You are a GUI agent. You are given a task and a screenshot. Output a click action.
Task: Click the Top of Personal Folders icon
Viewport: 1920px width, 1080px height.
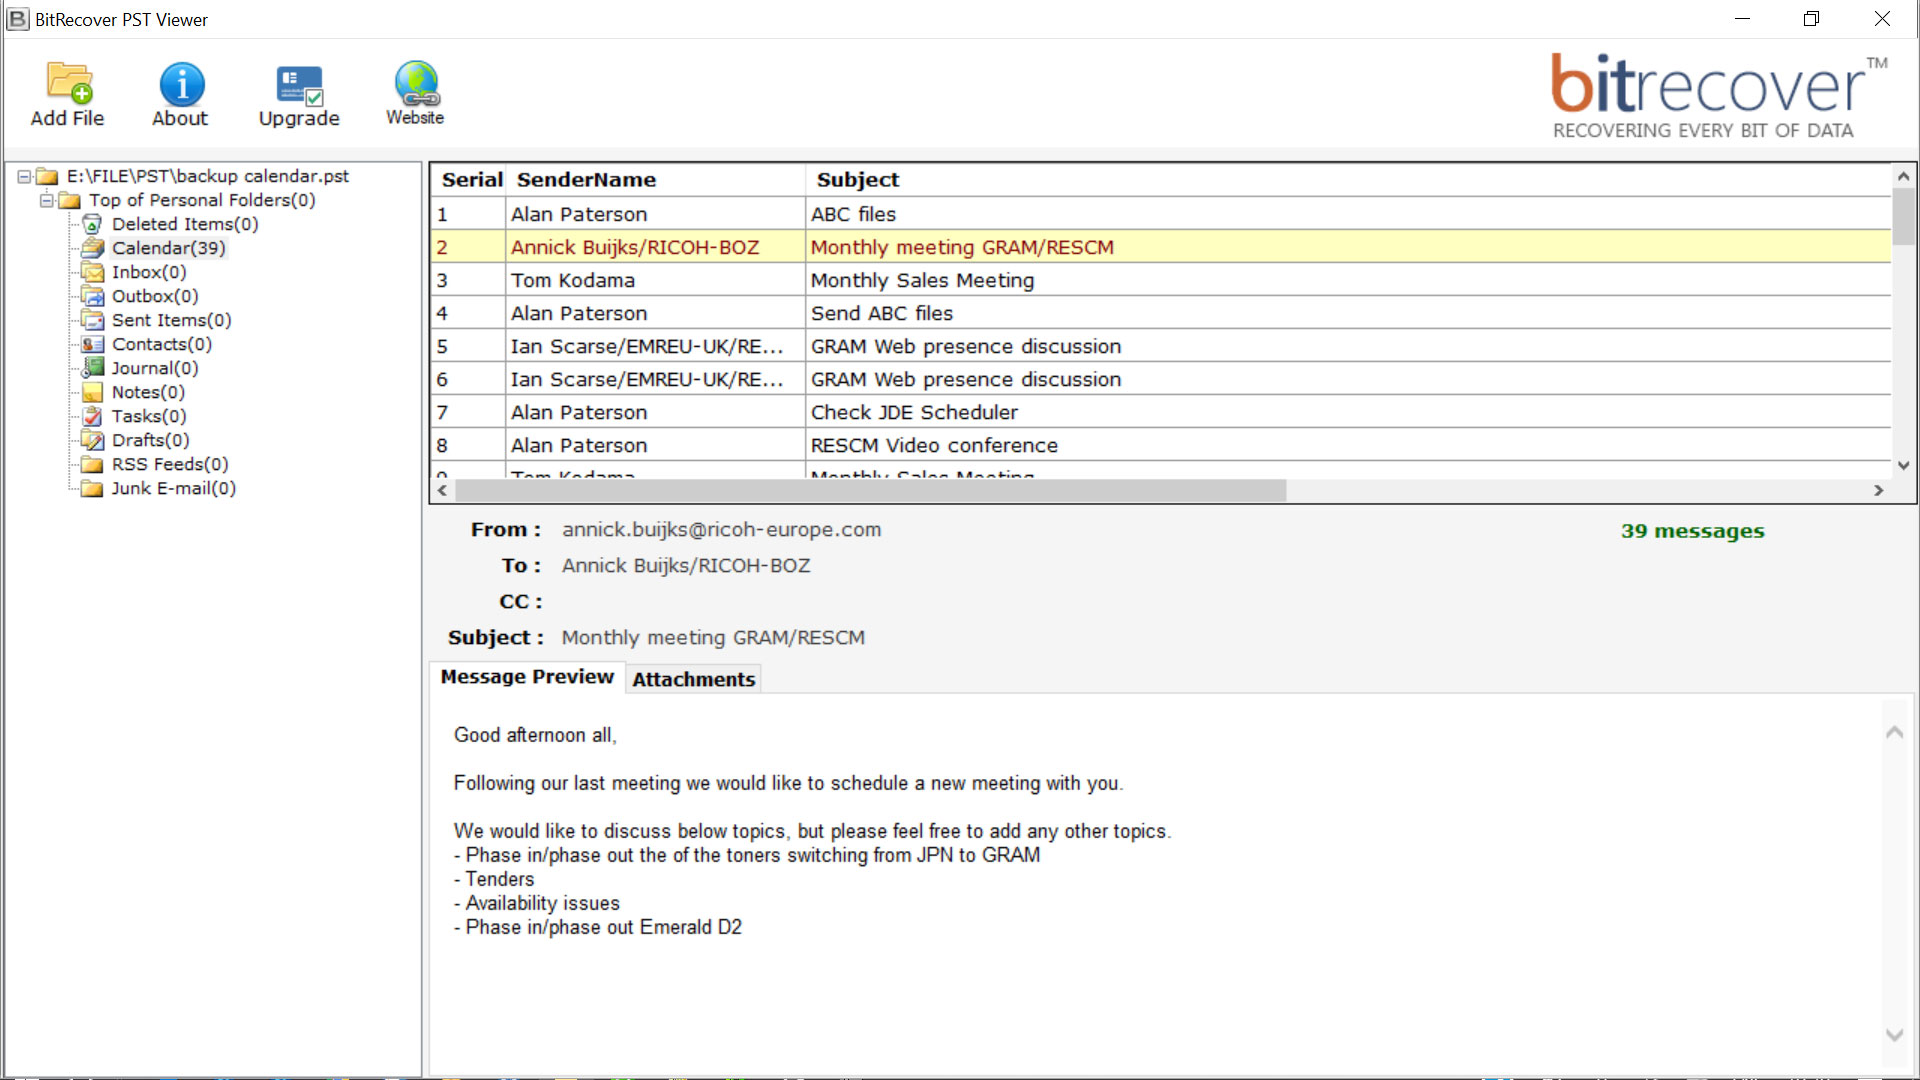[69, 200]
